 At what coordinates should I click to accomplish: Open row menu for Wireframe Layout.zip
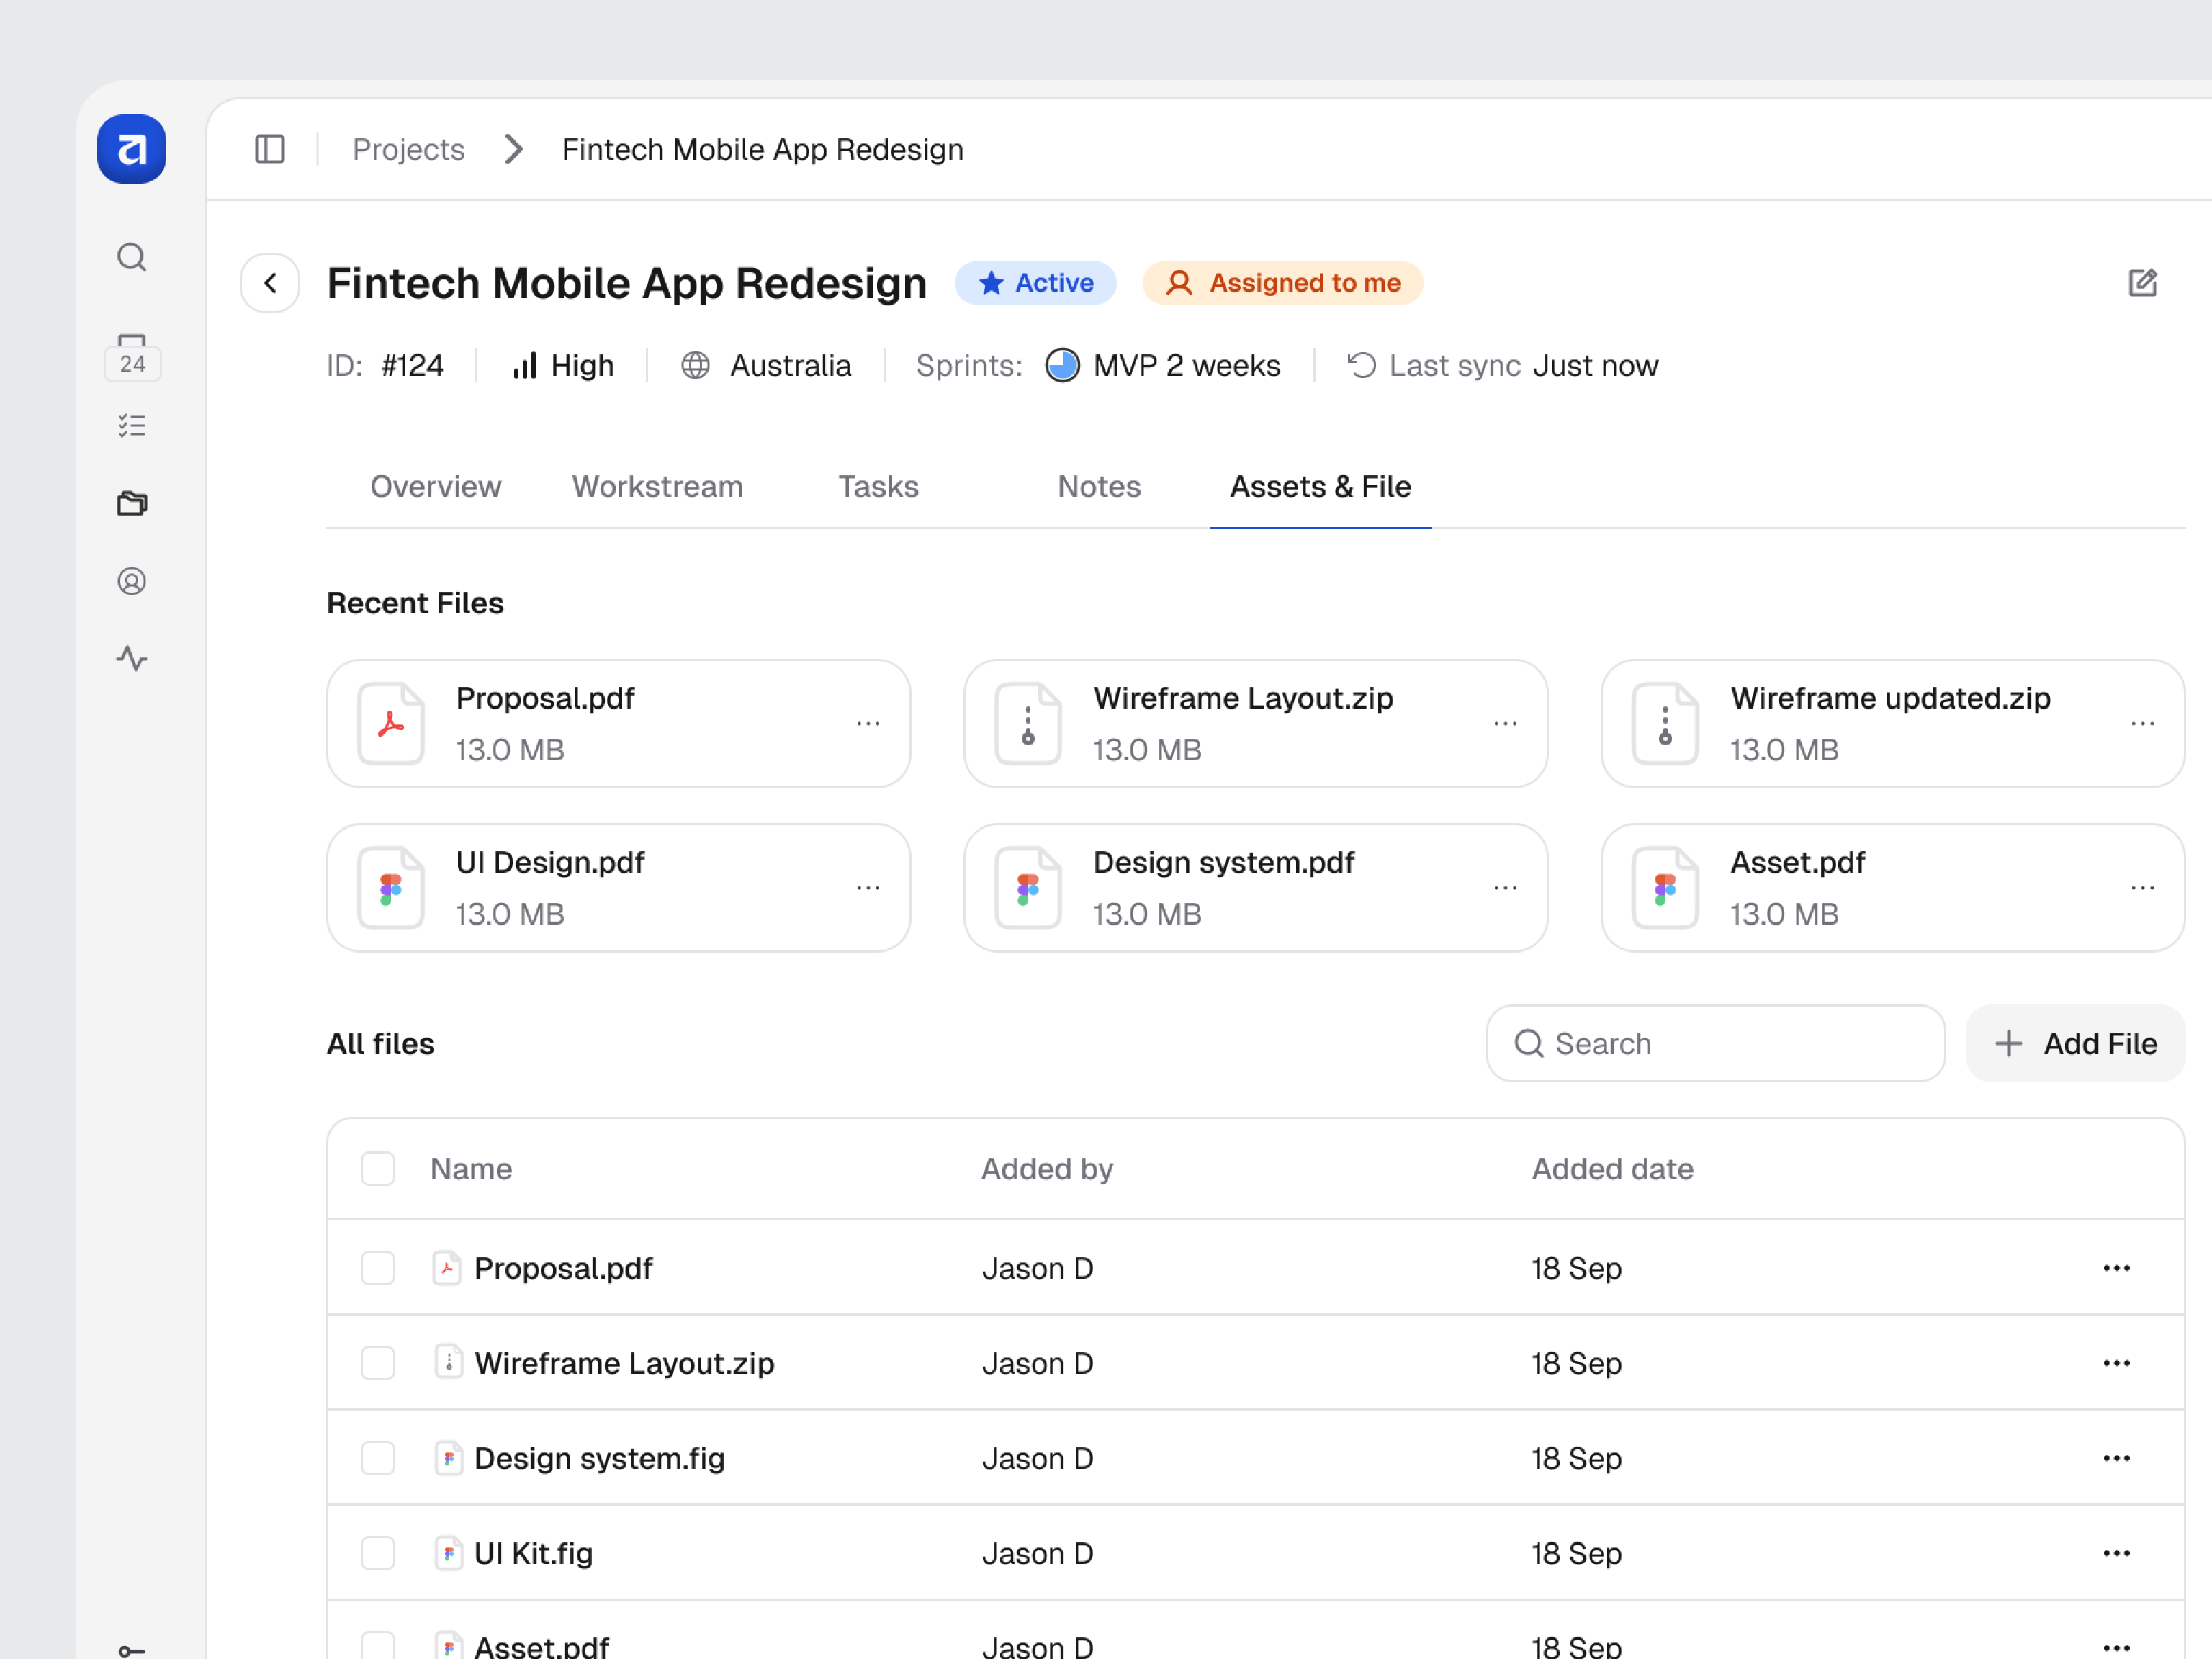click(2116, 1362)
